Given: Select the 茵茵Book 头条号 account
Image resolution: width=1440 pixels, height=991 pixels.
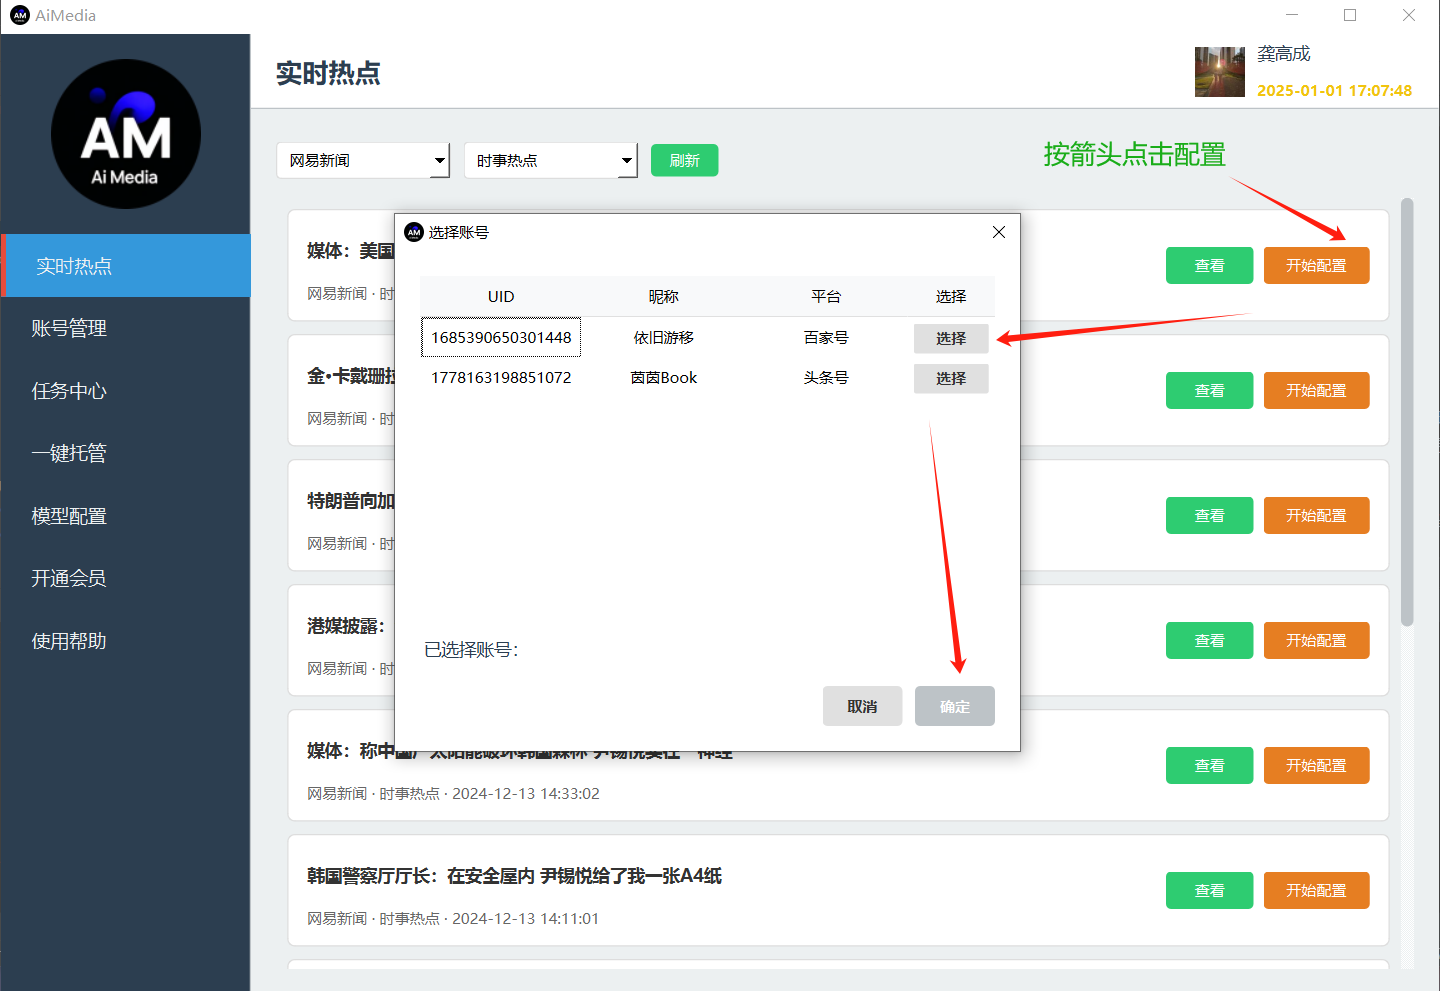Looking at the screenshot, I should pyautogui.click(x=950, y=379).
